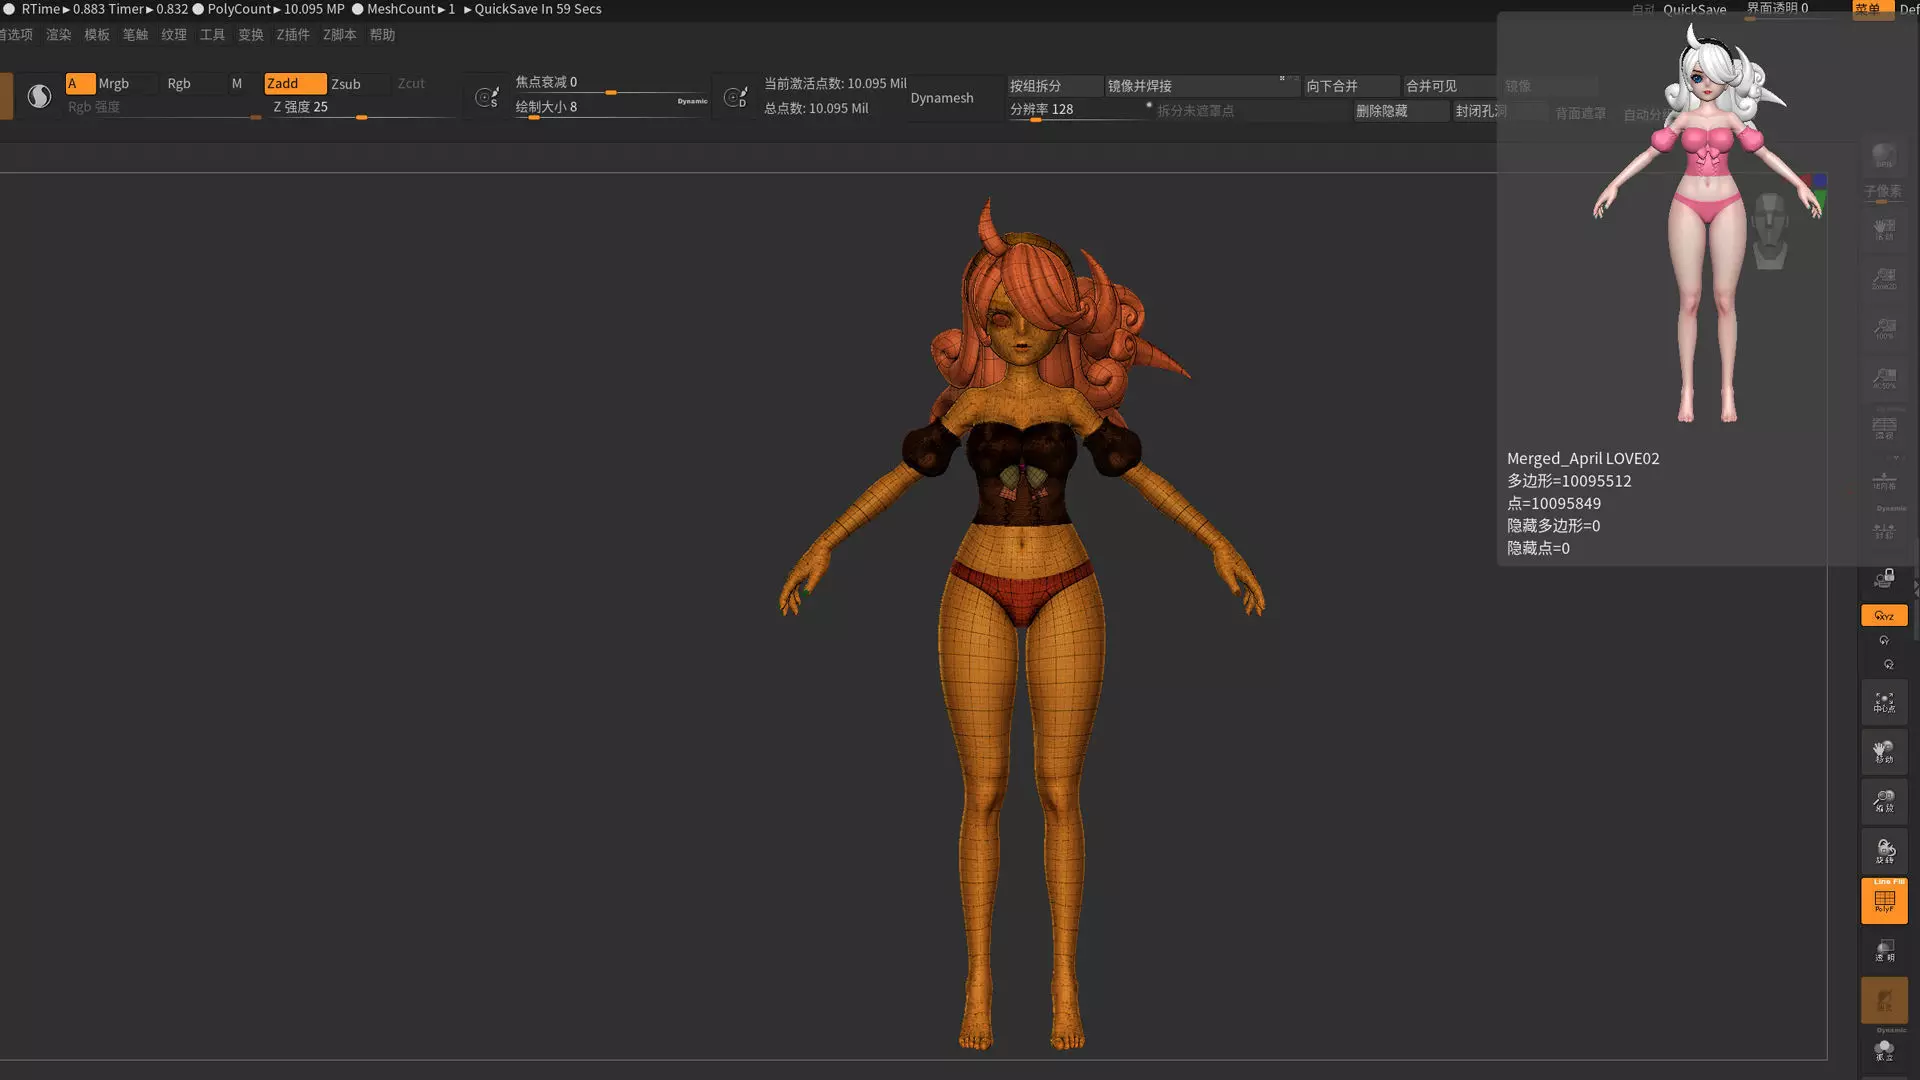Click the 总点数 total points readout
1920x1080 pixels.
[x=816, y=108]
